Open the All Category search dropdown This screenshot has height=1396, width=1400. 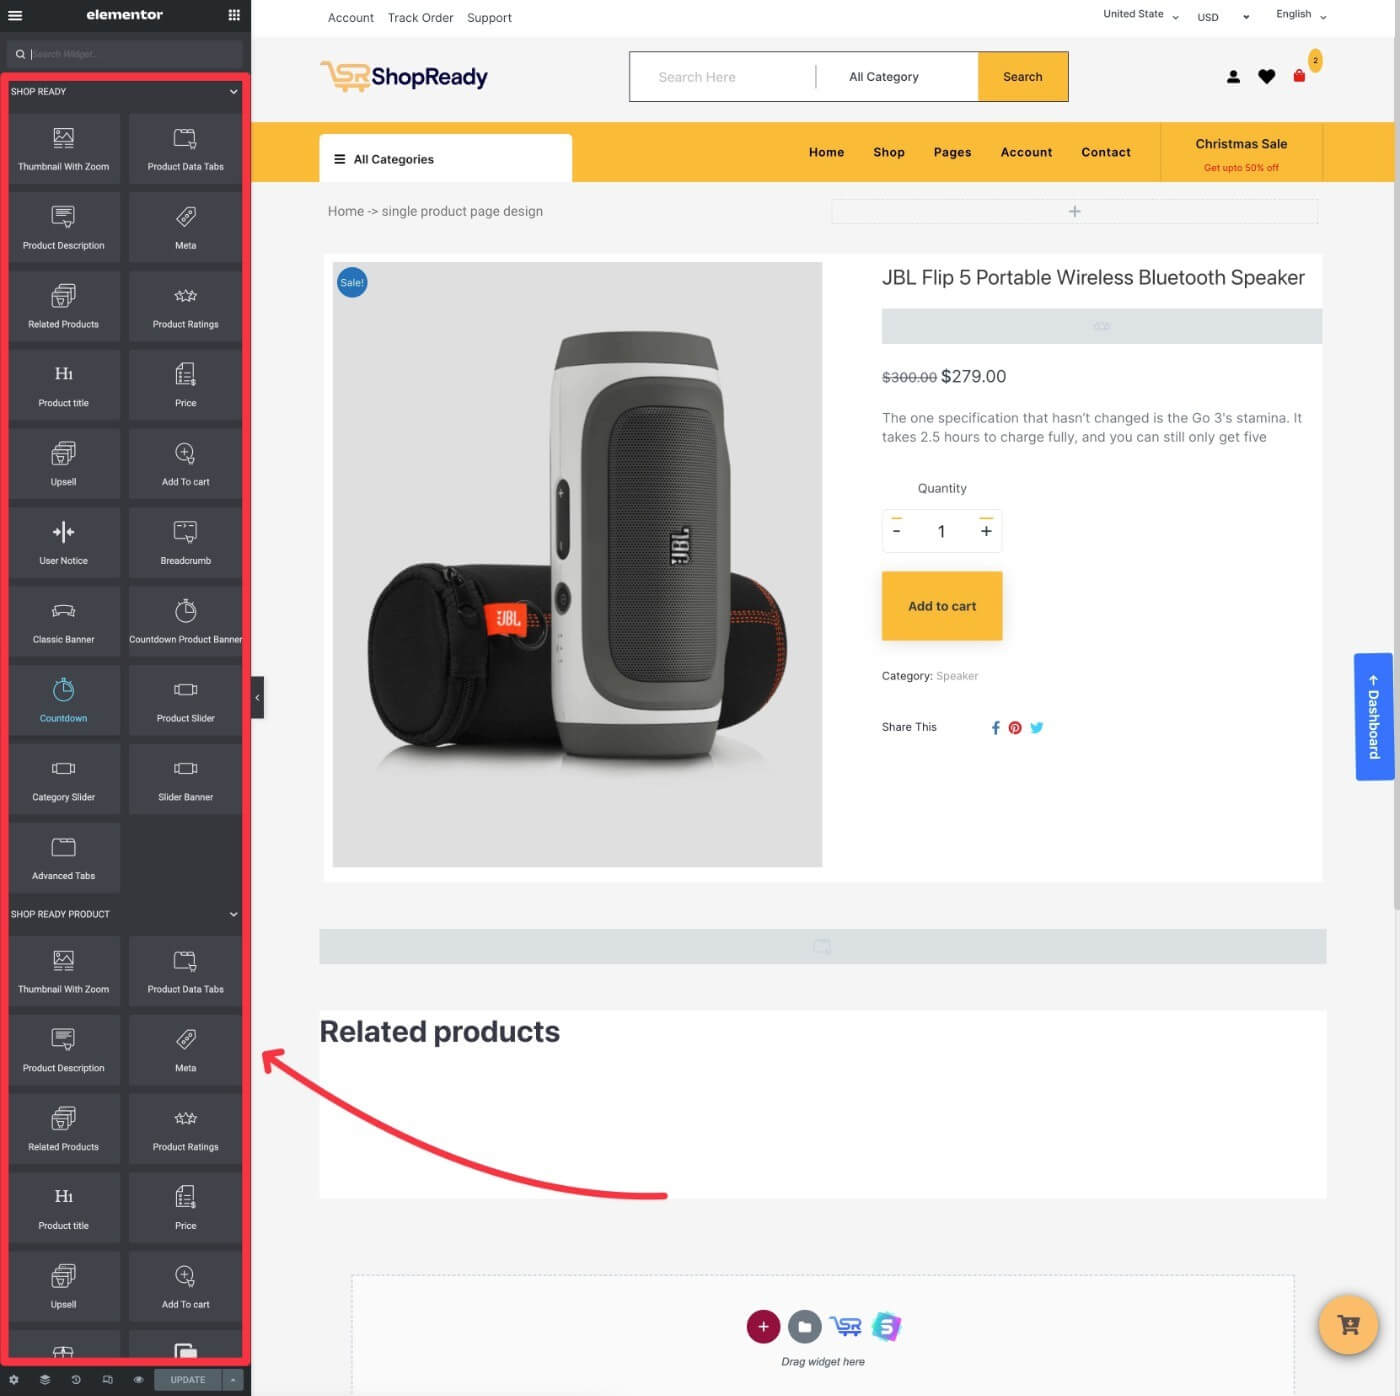897,77
